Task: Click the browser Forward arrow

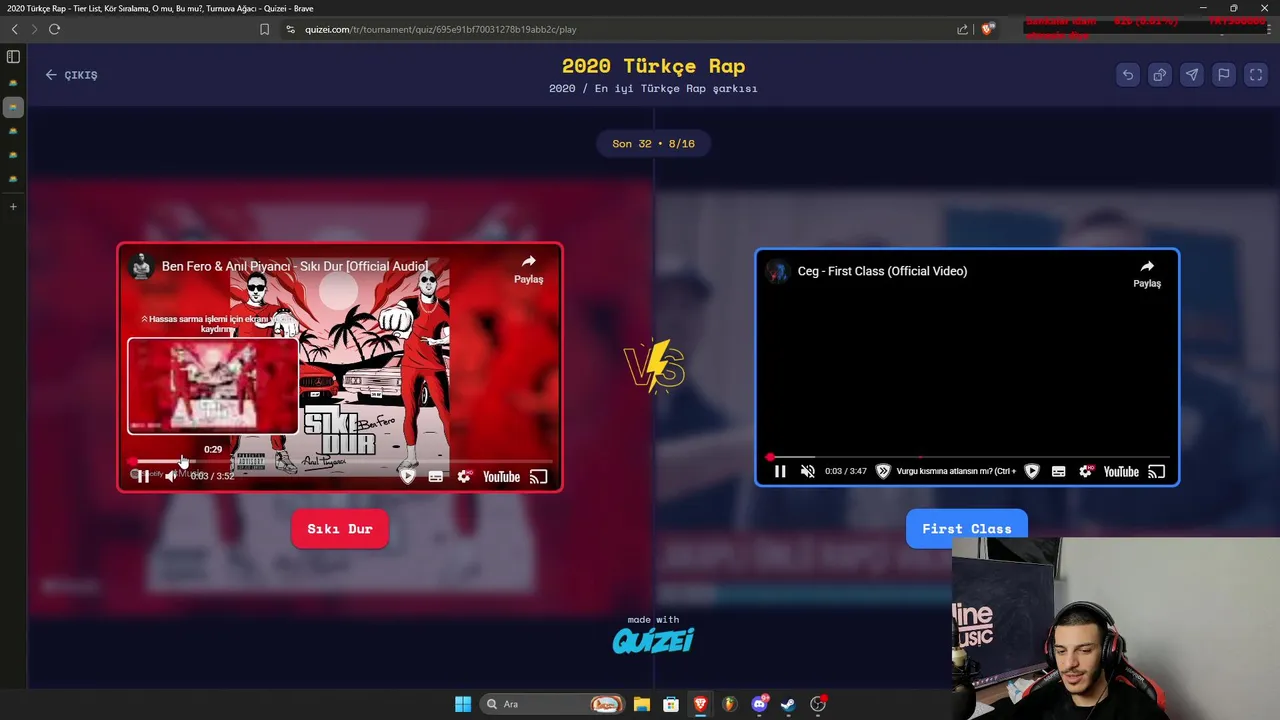Action: (x=34, y=29)
